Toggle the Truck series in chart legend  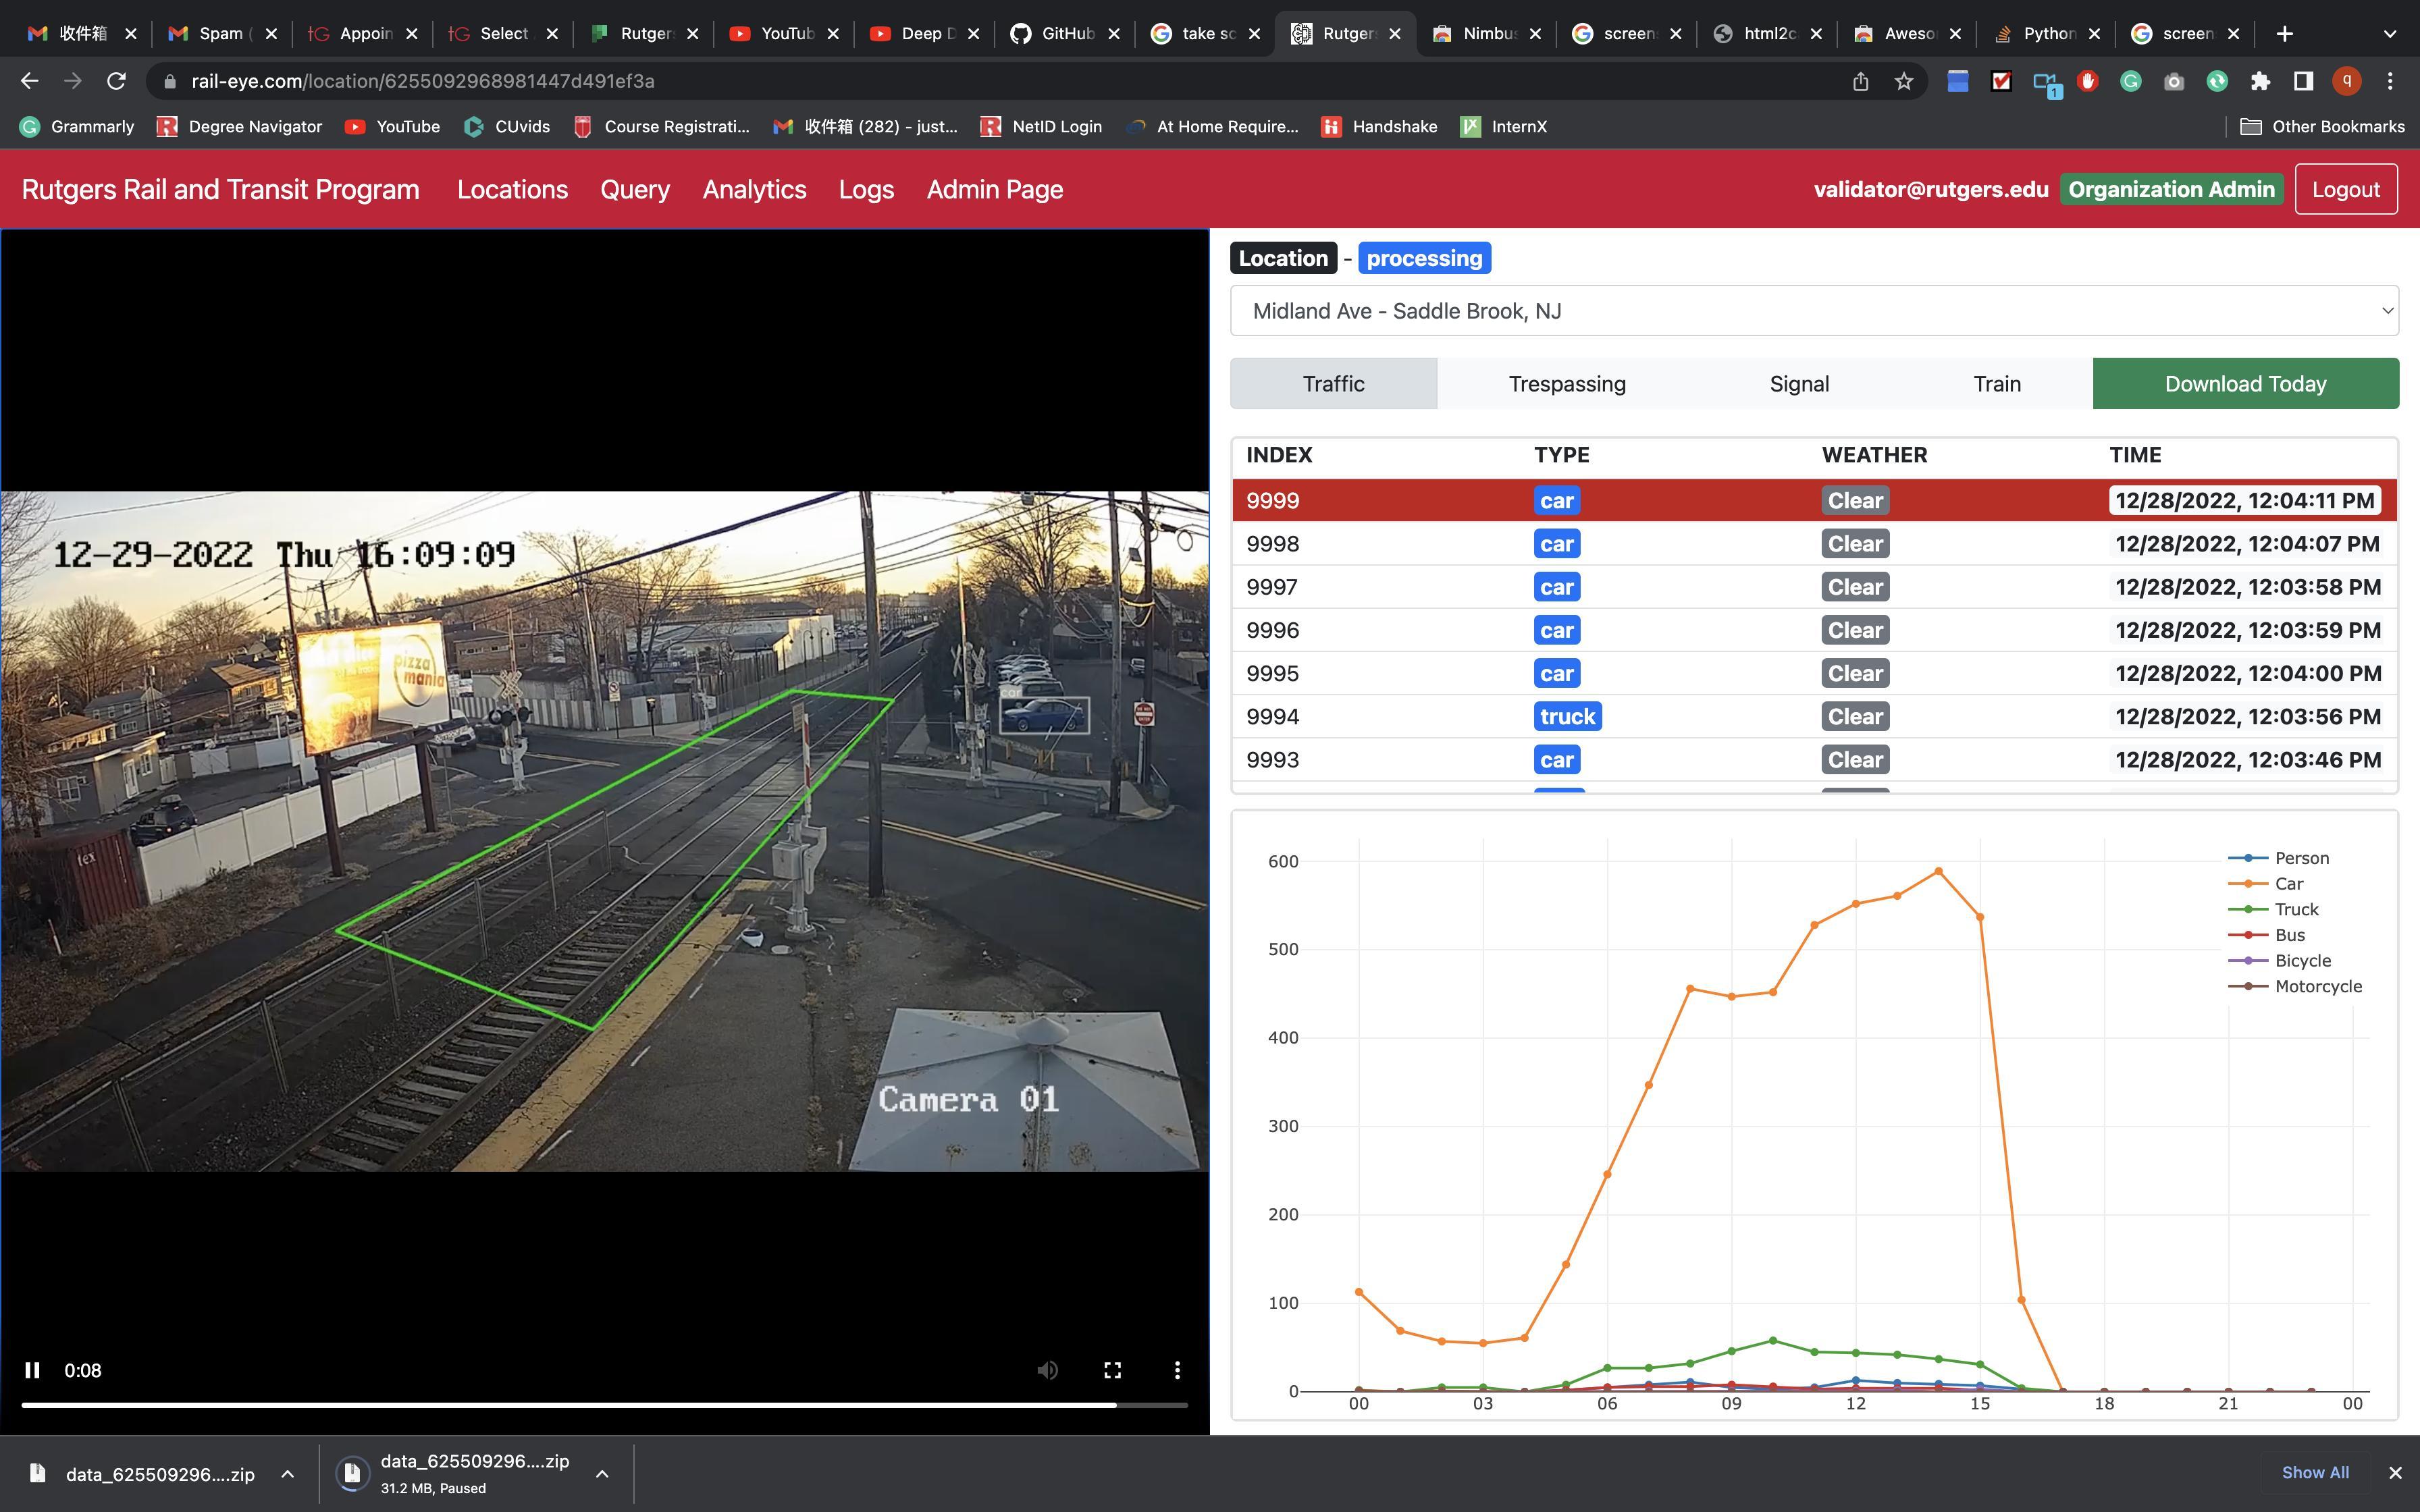tap(2273, 910)
